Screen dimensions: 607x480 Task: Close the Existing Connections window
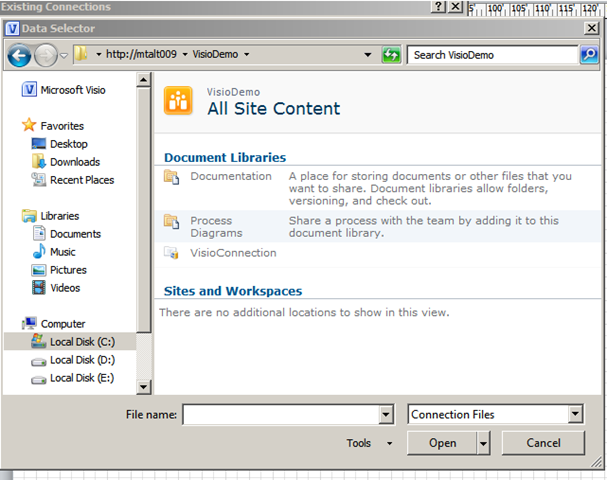[x=456, y=6]
